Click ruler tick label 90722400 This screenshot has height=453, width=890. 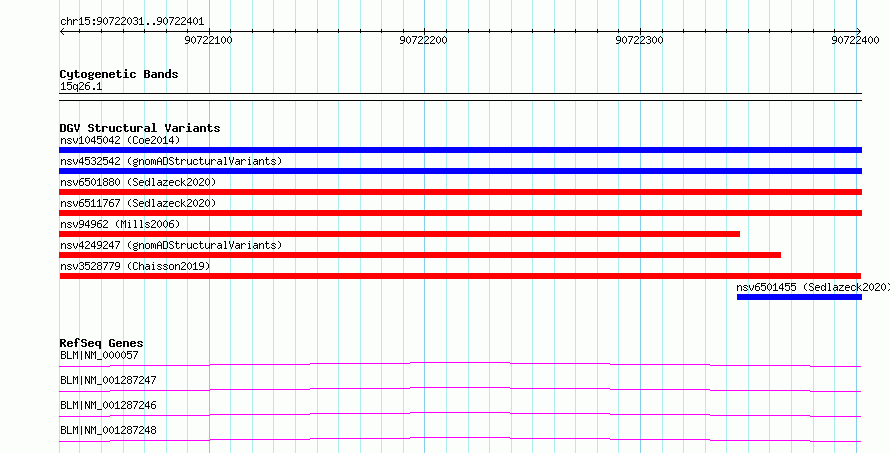pos(855,40)
